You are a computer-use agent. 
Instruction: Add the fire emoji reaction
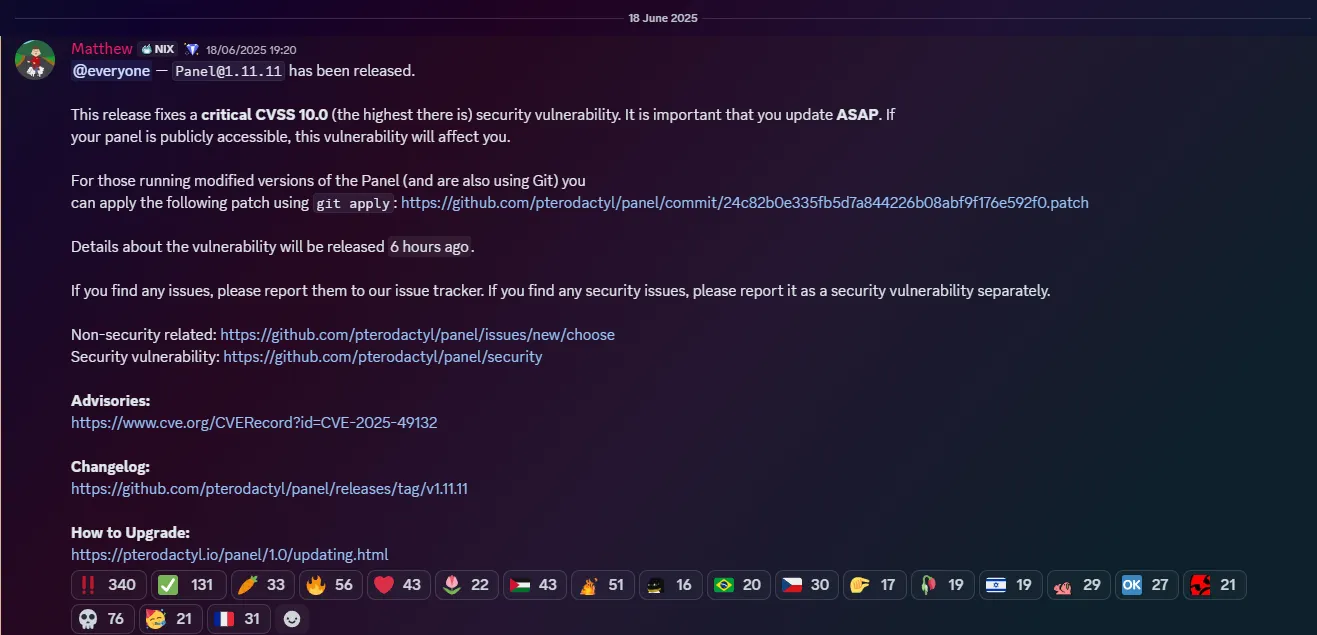330,585
